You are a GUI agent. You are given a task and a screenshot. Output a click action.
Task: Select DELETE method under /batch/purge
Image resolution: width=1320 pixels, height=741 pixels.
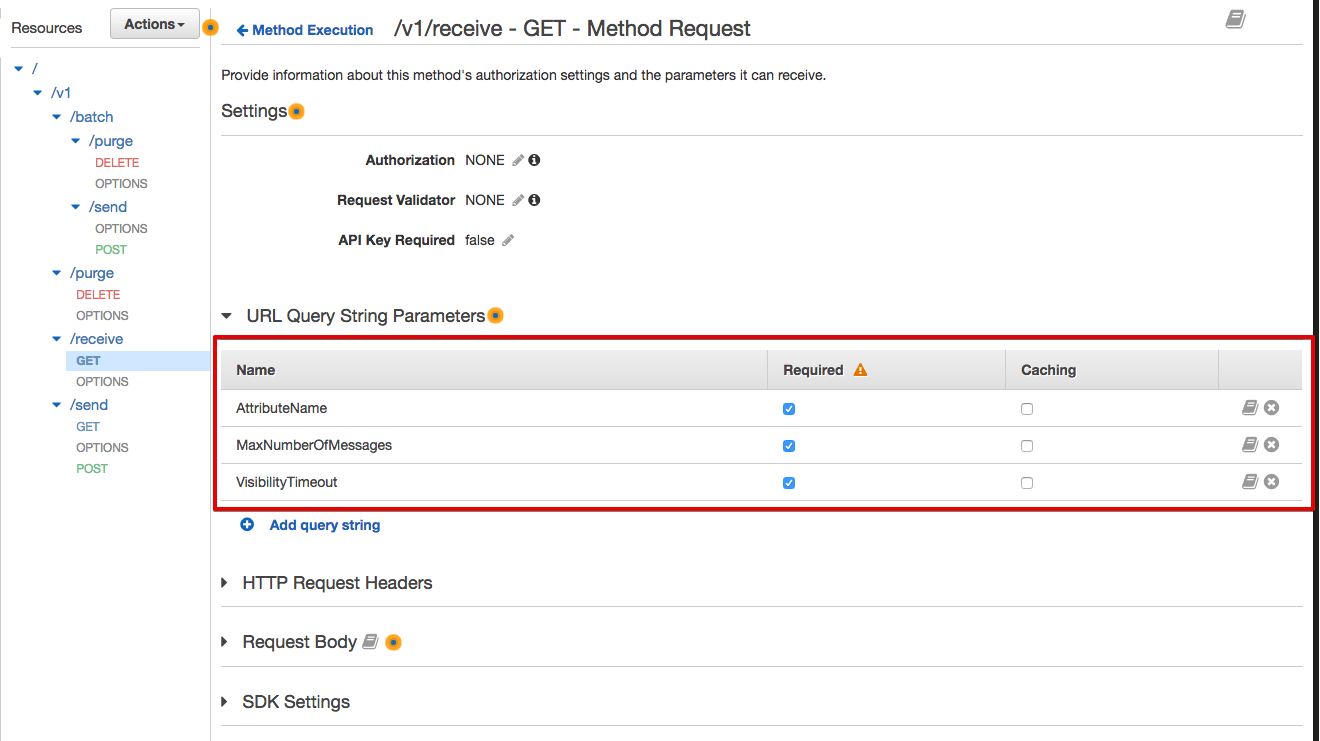[x=117, y=162]
